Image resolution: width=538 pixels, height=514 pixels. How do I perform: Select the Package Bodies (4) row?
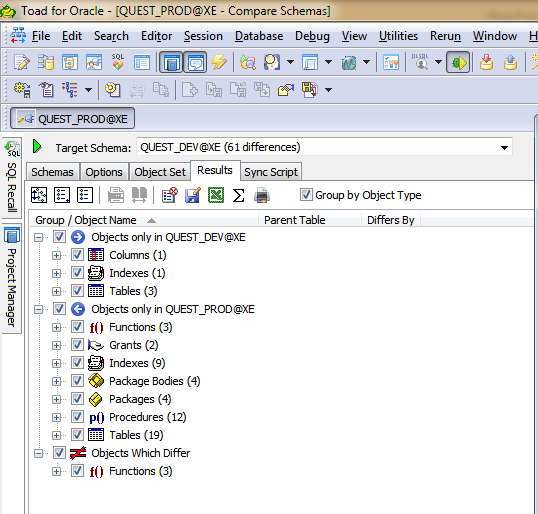(x=154, y=381)
